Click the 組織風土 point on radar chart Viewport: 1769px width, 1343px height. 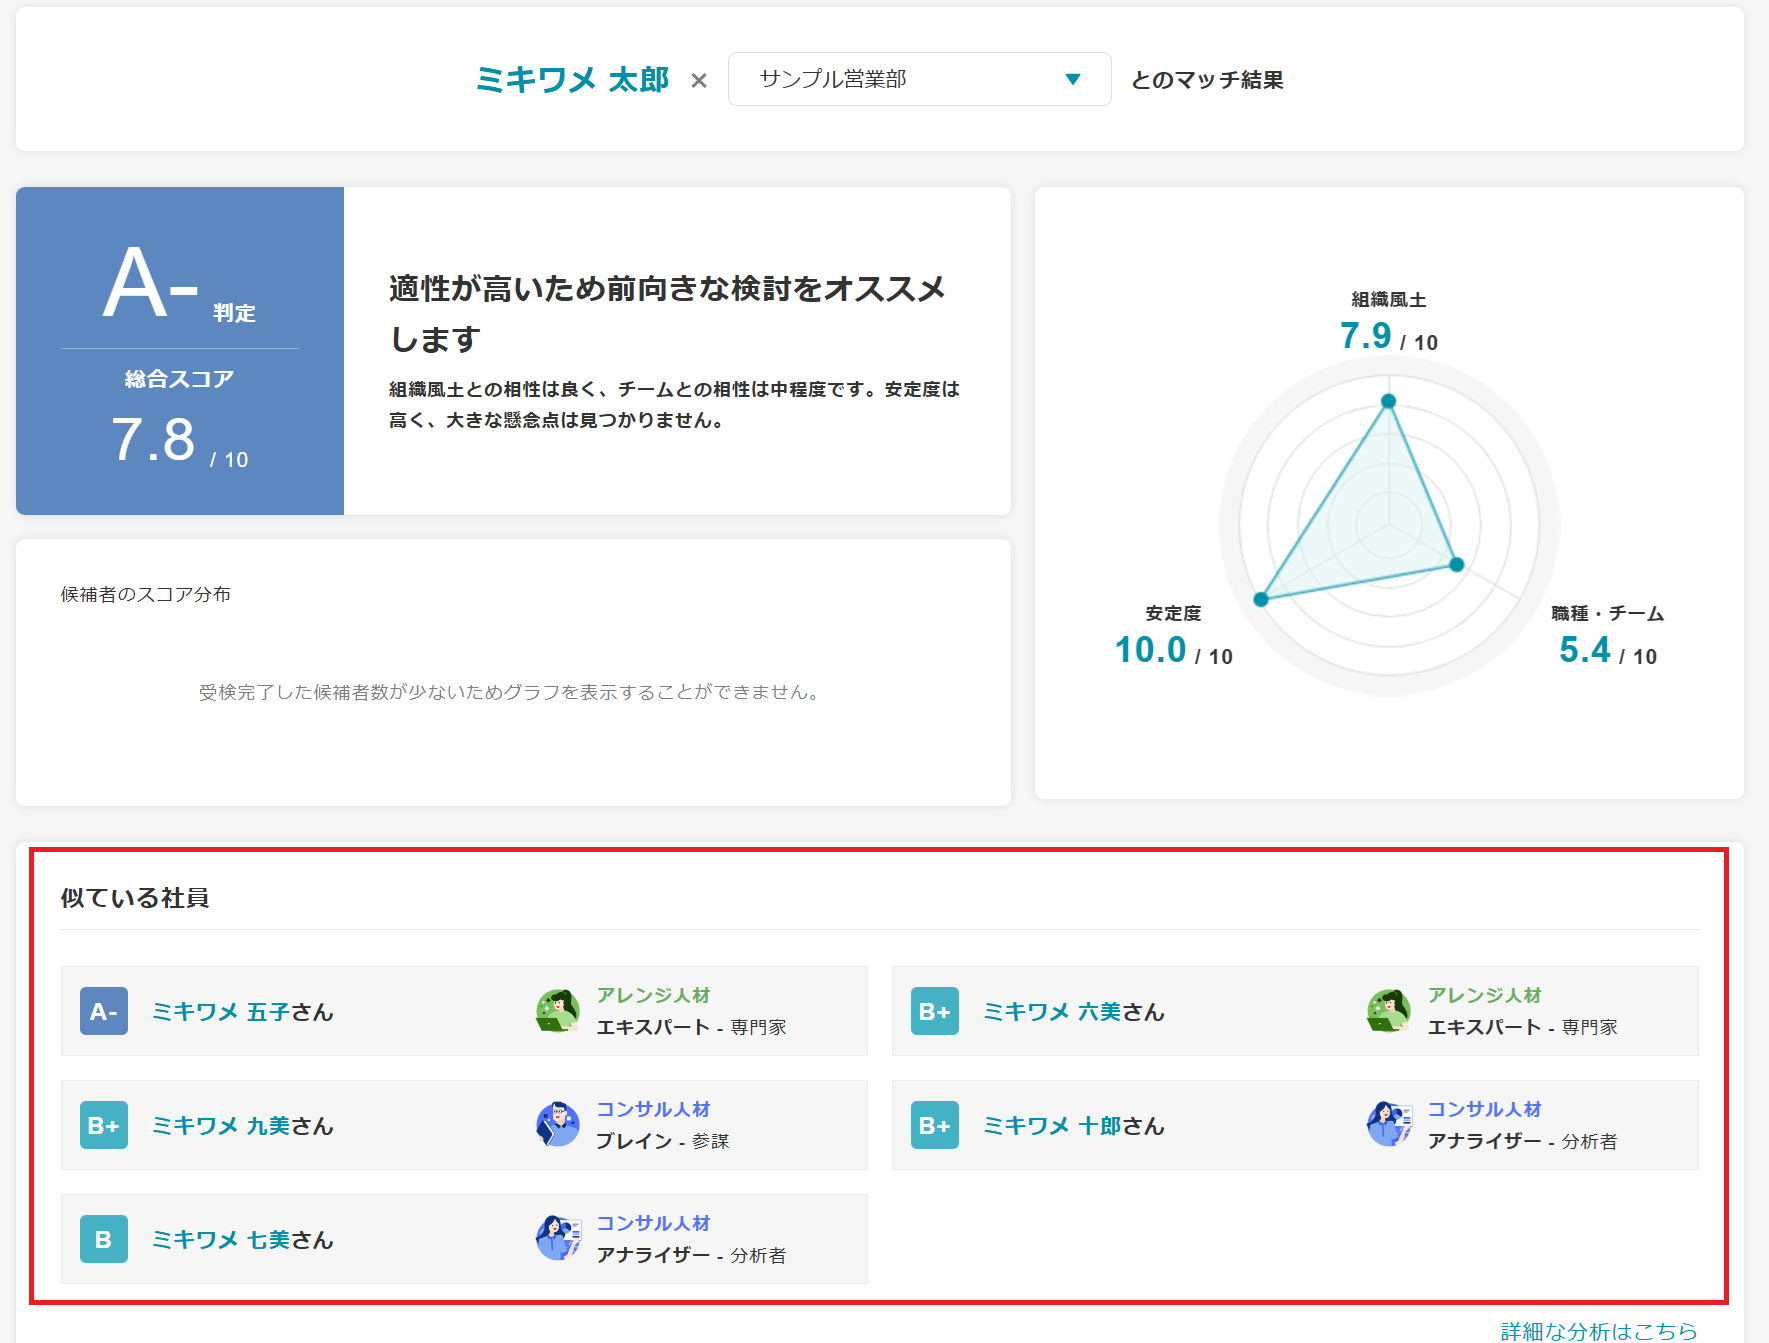click(1388, 401)
